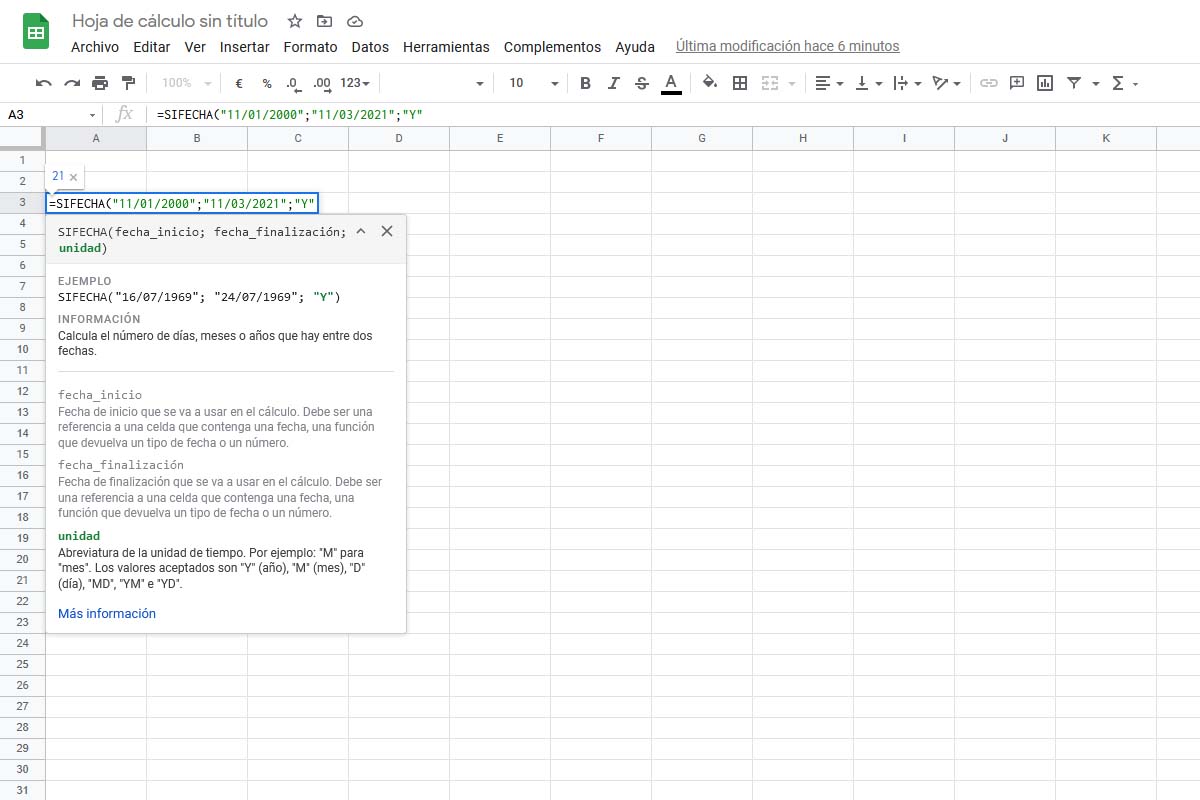Image resolution: width=1200 pixels, height=800 pixels.
Task: Open the cell borders tool
Action: [740, 83]
